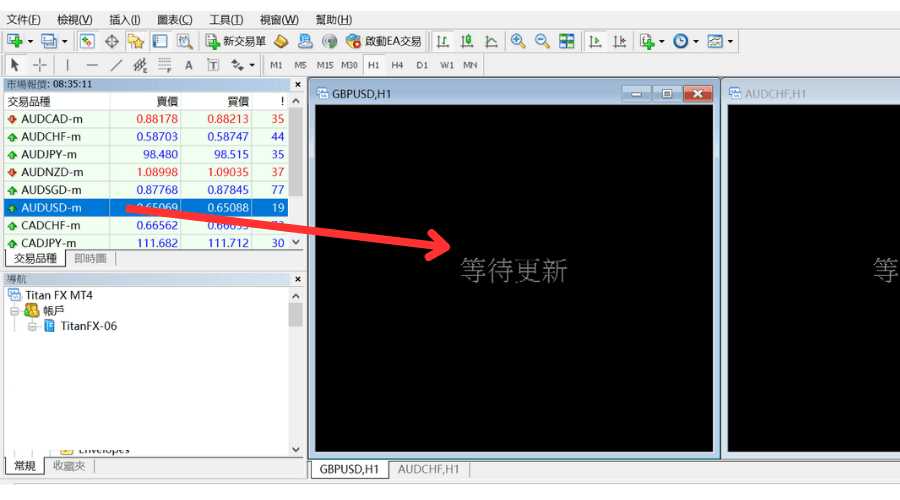The width and height of the screenshot is (900, 500).
Task: Select the crosshair cursor tool
Action: click(40, 65)
